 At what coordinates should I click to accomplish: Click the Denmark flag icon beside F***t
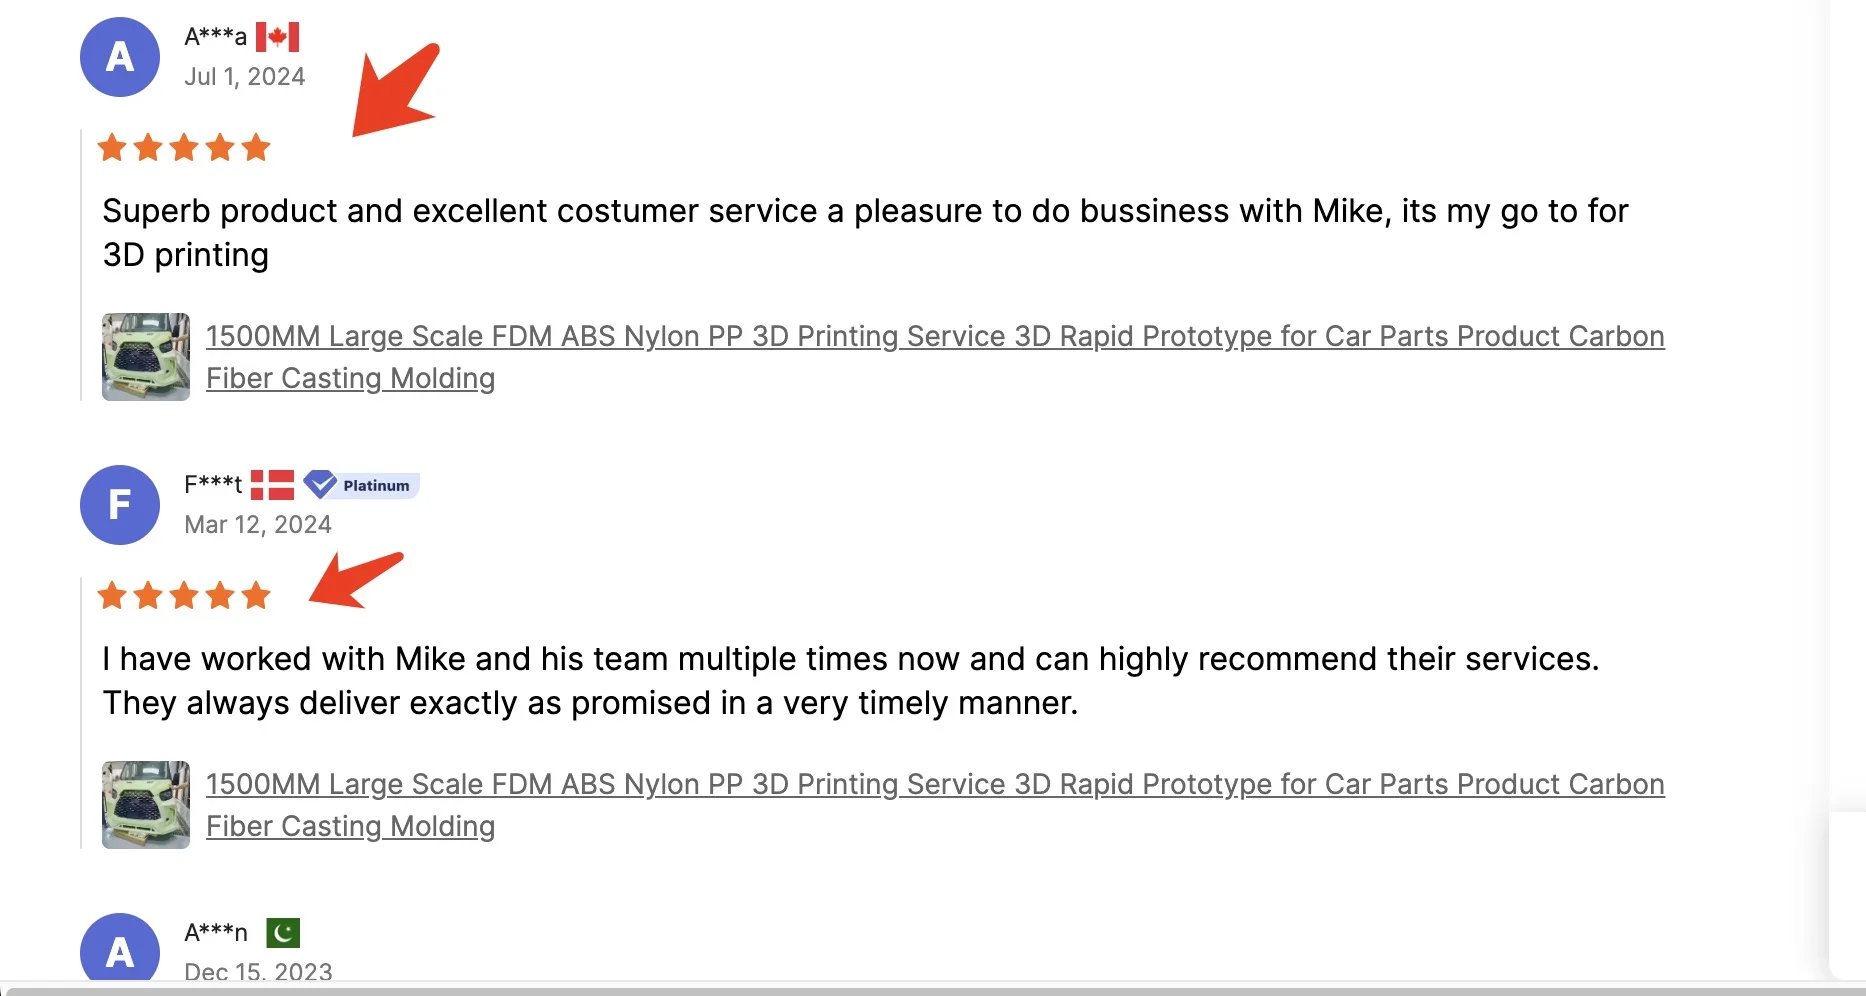[272, 485]
